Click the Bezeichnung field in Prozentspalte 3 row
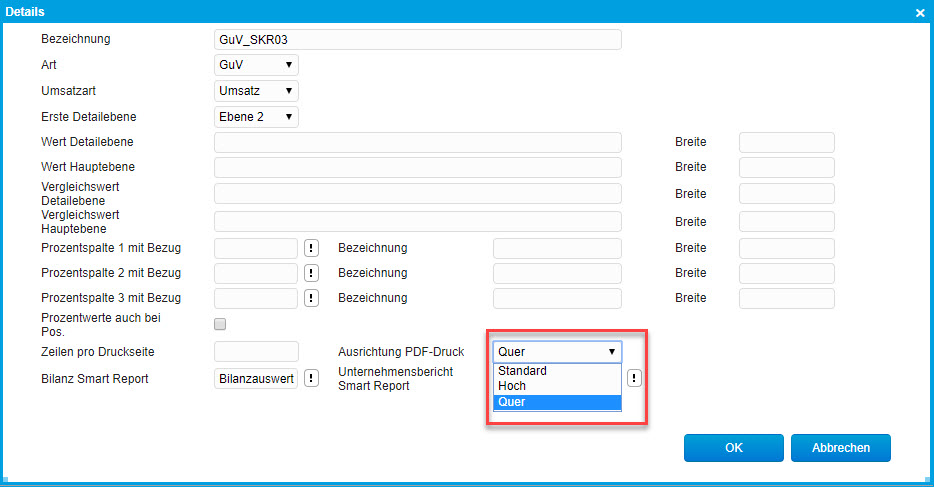The height and width of the screenshot is (487, 934). tap(557, 298)
